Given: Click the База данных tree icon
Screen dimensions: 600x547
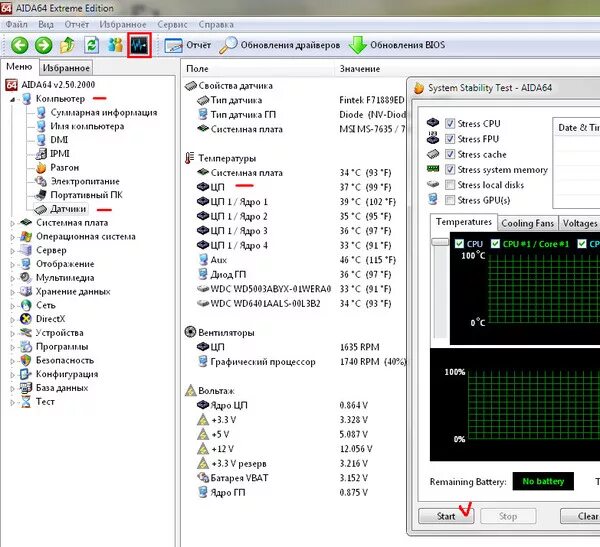Looking at the screenshot, I should point(26,388).
